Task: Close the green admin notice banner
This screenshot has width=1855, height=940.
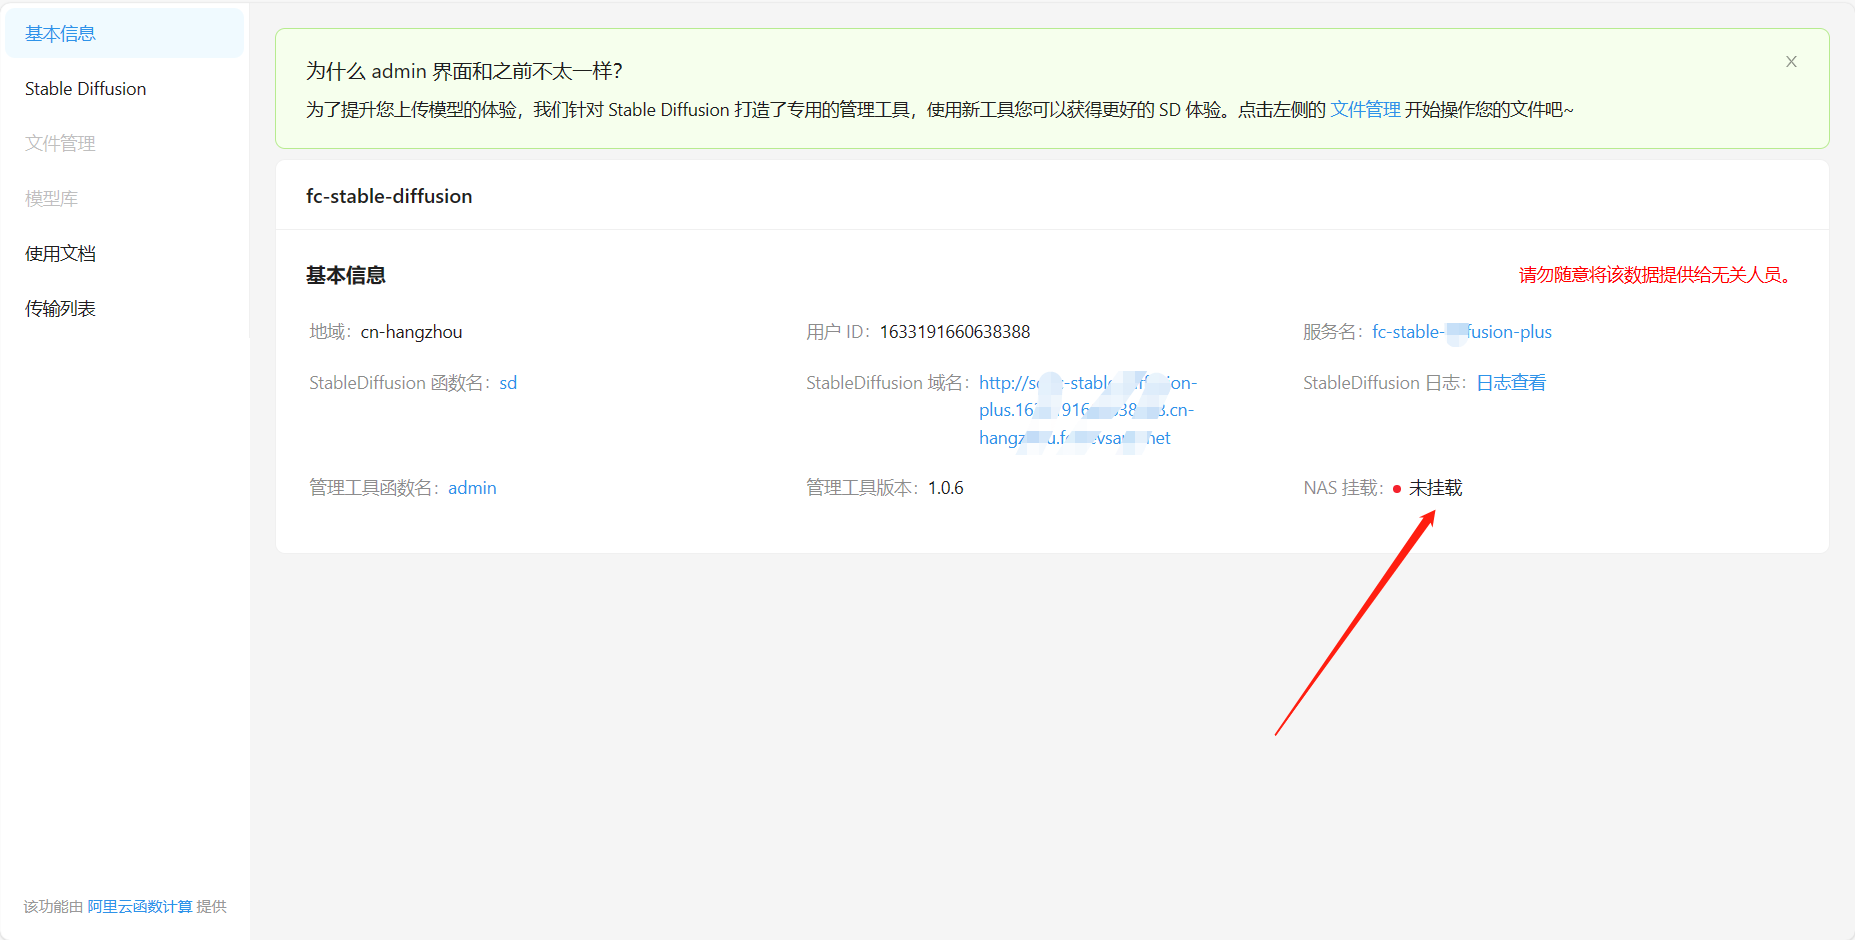Action: point(1791,62)
